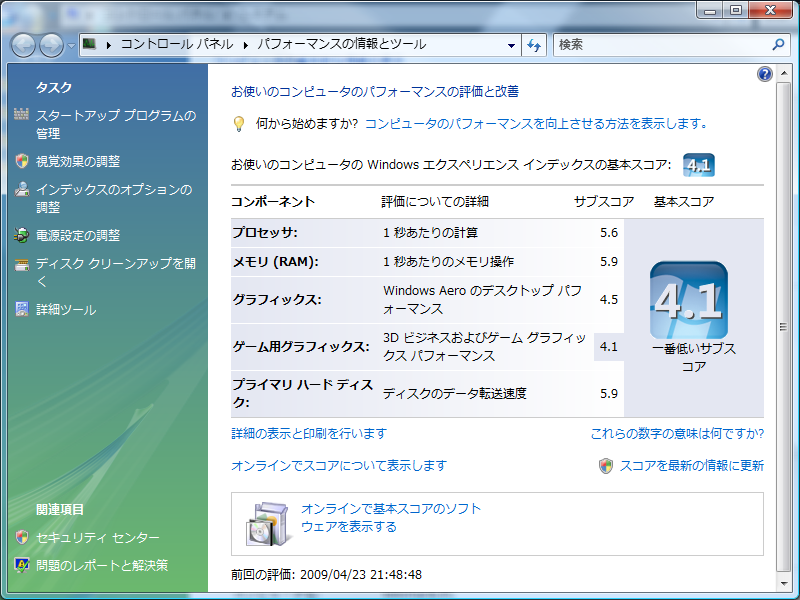Click the Forward navigation arrow button
Image resolution: width=800 pixels, height=600 pixels.
click(x=52, y=45)
